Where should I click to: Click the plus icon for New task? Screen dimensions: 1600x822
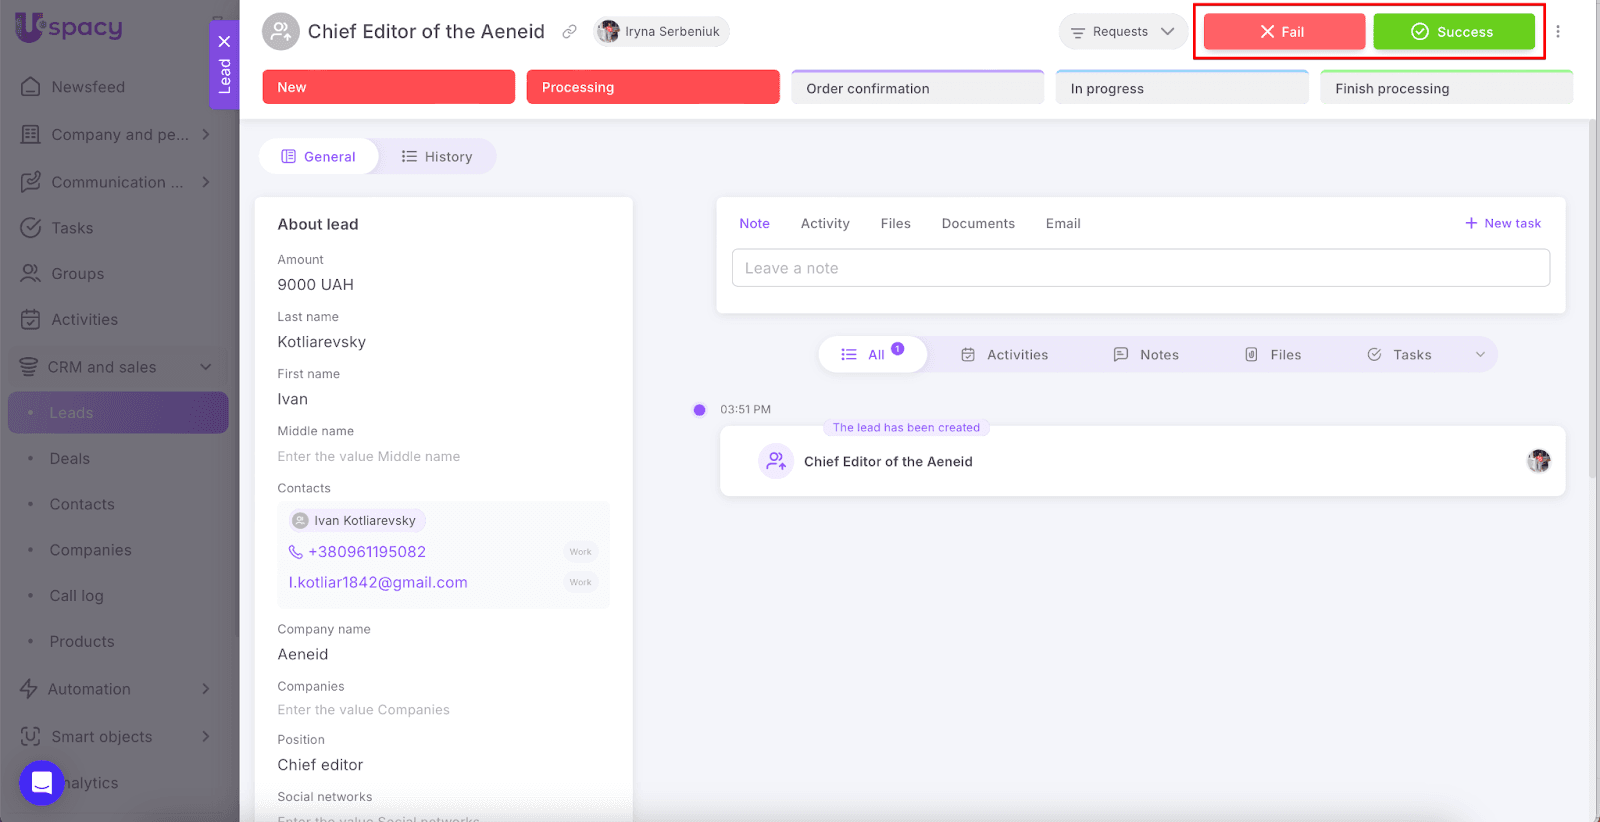1471,223
